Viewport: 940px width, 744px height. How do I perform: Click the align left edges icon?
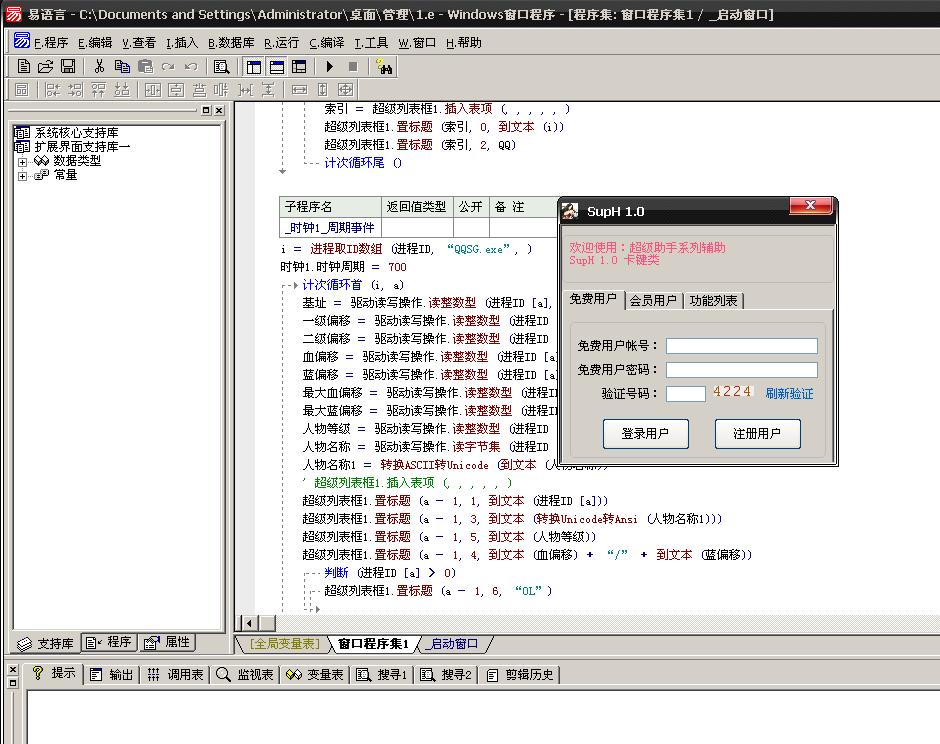click(53, 90)
